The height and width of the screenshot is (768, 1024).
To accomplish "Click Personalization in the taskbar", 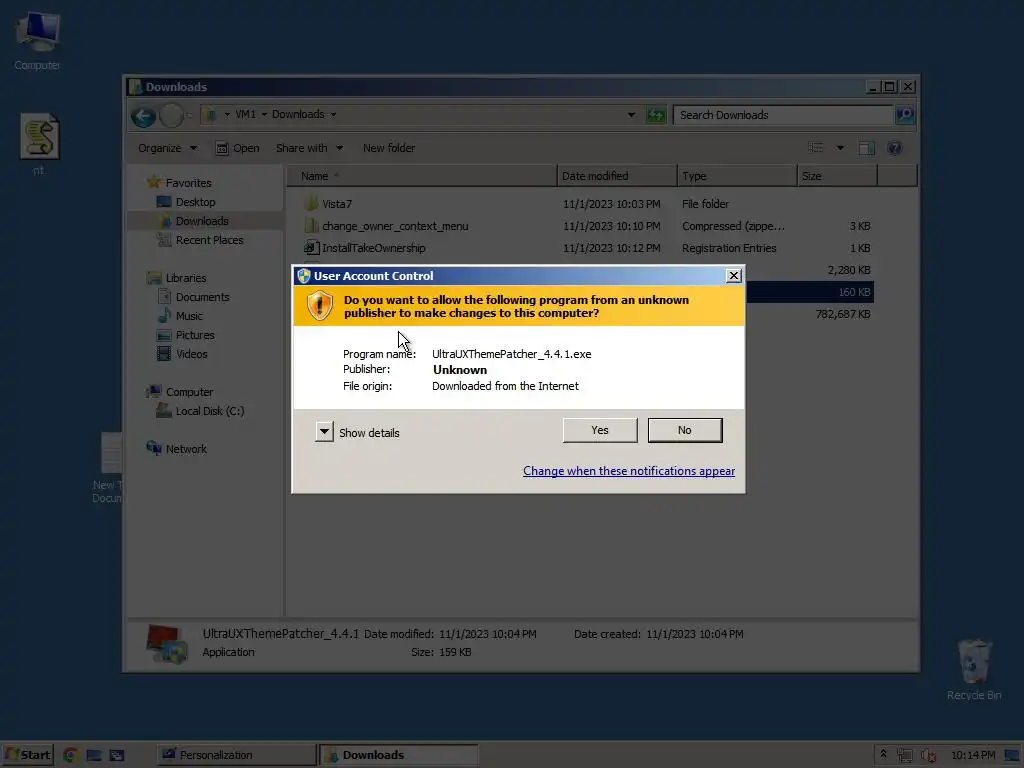I will (x=235, y=755).
